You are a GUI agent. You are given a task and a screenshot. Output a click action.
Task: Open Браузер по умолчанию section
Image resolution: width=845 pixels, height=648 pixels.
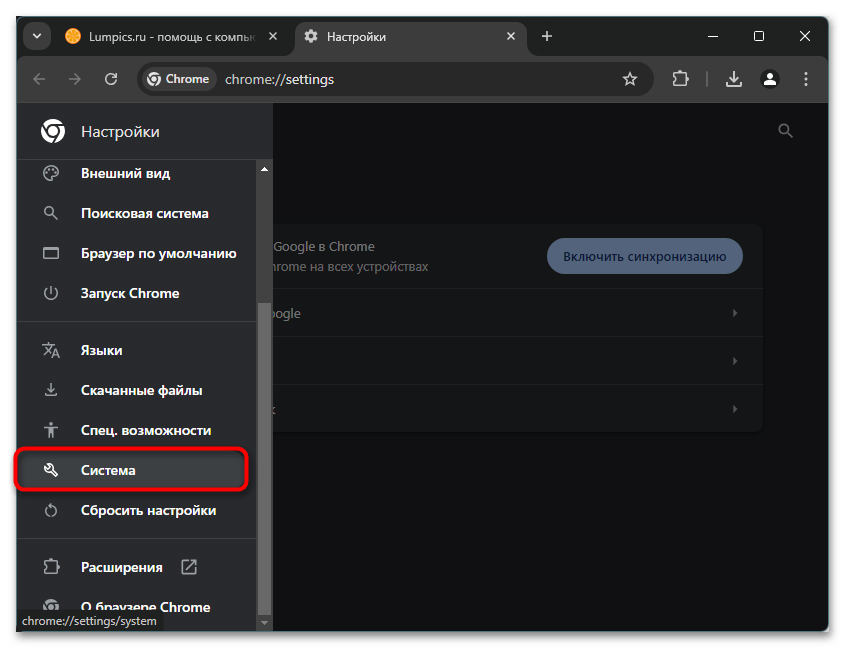click(137, 253)
